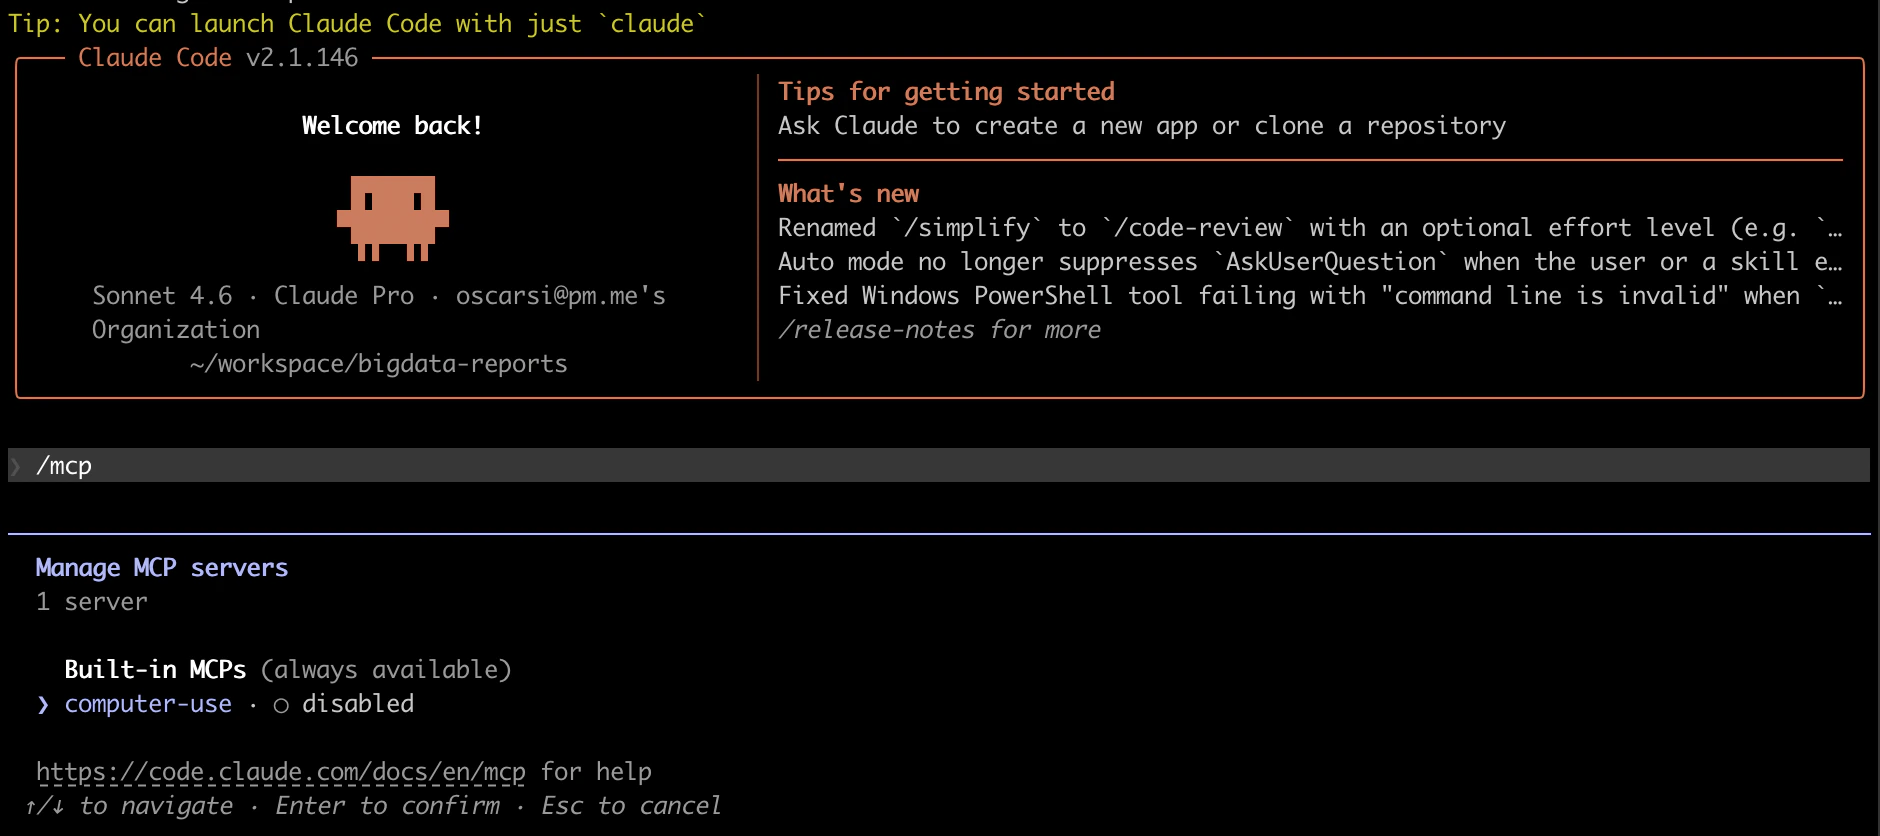Click the 'Auto mode no longer suppresses' note
Image resolution: width=1880 pixels, height=836 pixels.
(1310, 262)
